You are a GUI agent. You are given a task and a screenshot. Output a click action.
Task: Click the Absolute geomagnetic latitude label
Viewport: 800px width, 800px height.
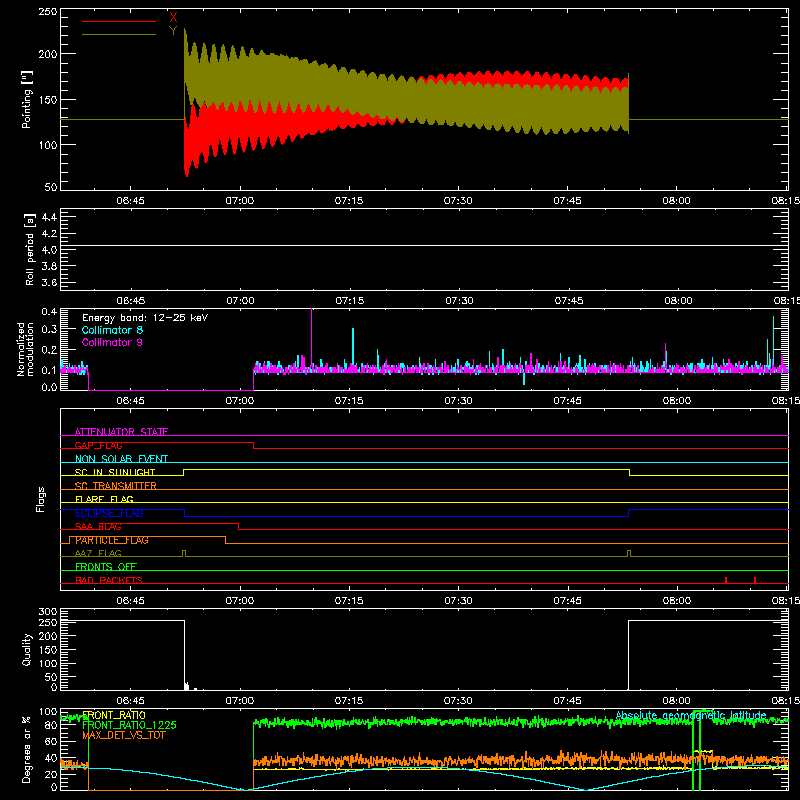[x=691, y=715]
